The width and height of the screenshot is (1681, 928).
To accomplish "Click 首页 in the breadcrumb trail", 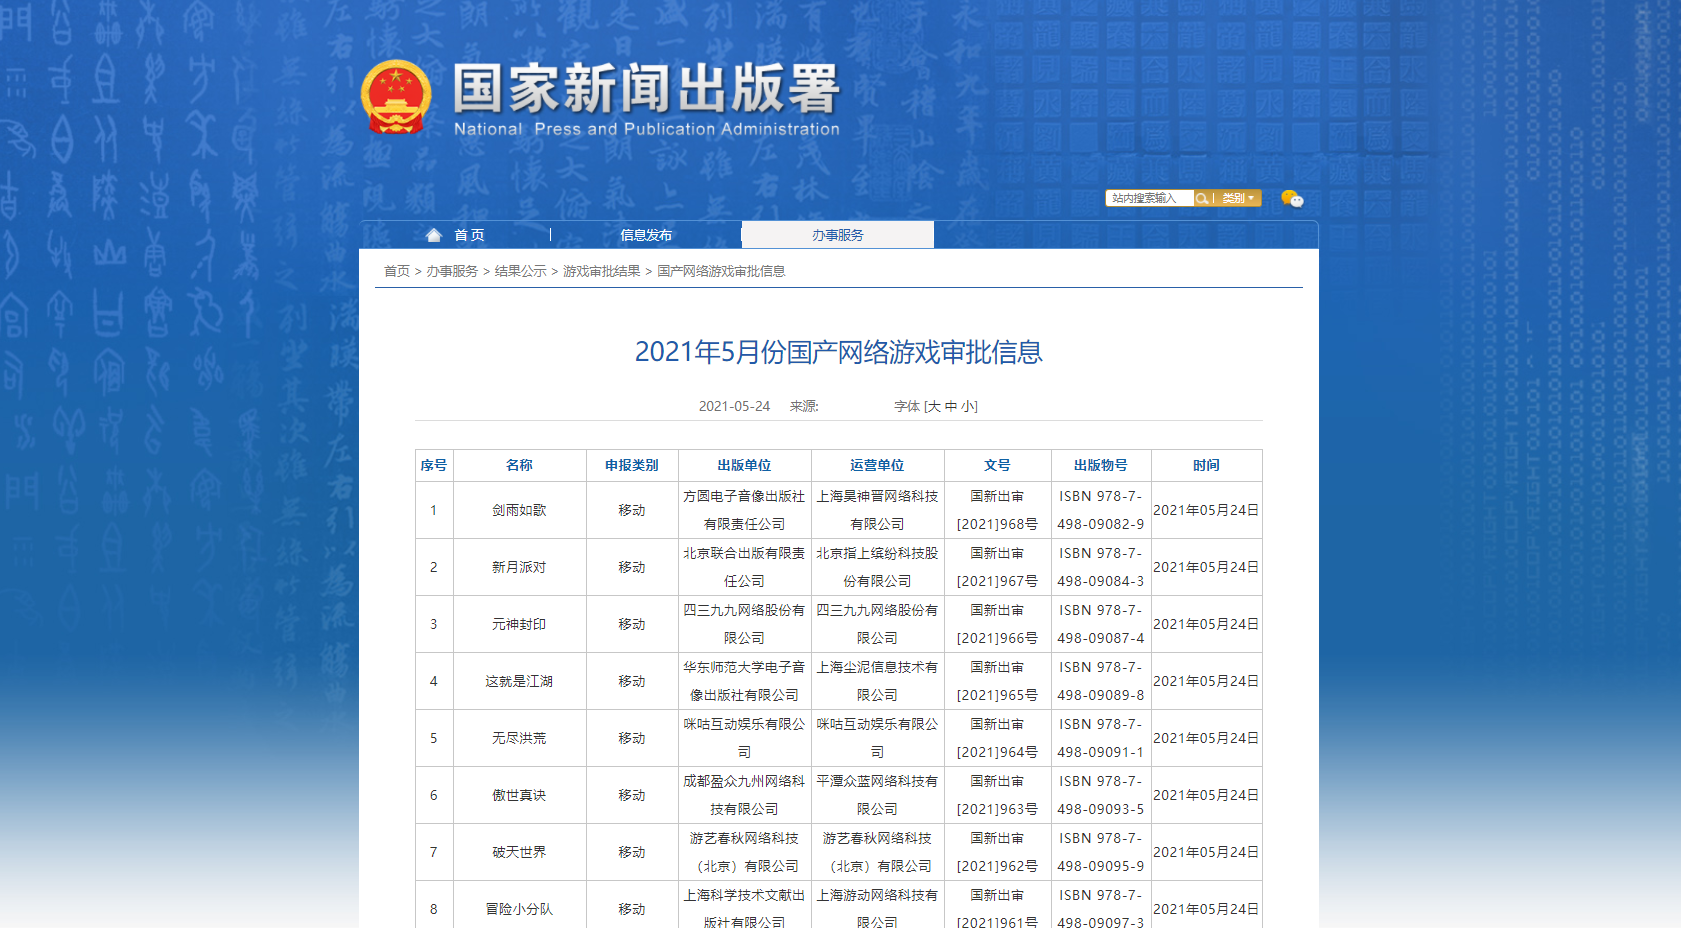I will pos(397,271).
